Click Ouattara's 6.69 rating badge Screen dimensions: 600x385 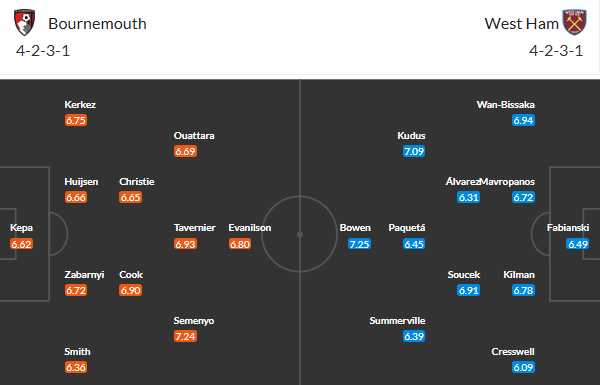click(x=185, y=151)
